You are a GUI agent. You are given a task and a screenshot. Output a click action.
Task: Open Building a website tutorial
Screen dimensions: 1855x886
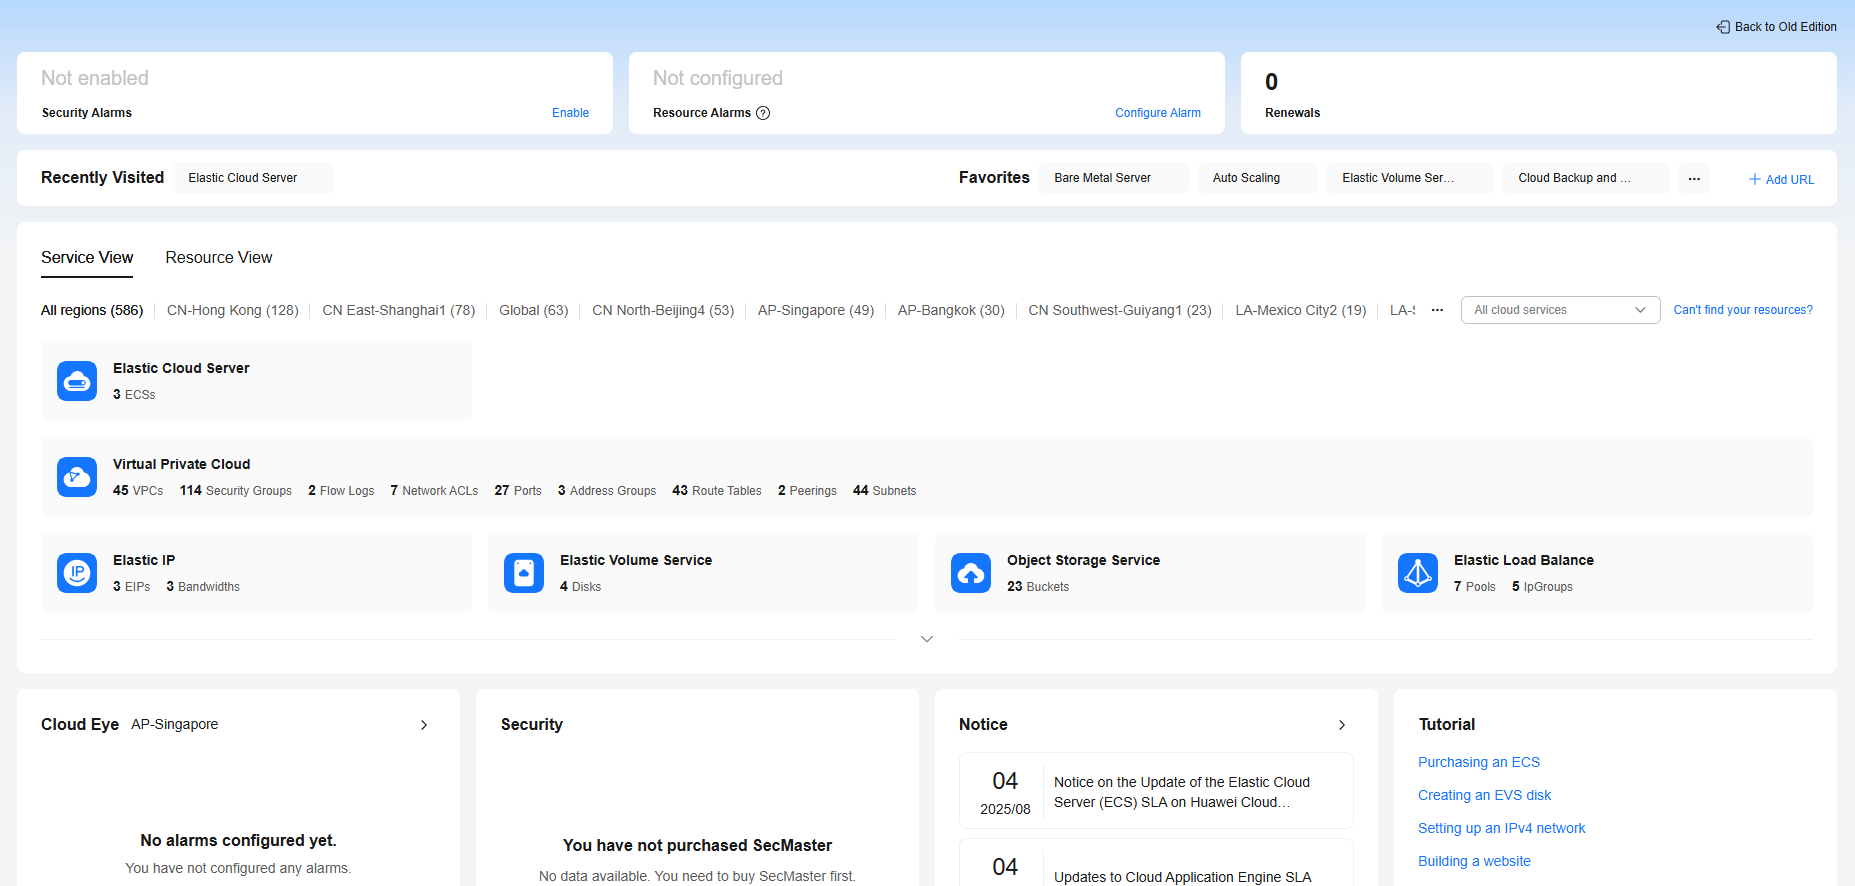coord(1474,861)
